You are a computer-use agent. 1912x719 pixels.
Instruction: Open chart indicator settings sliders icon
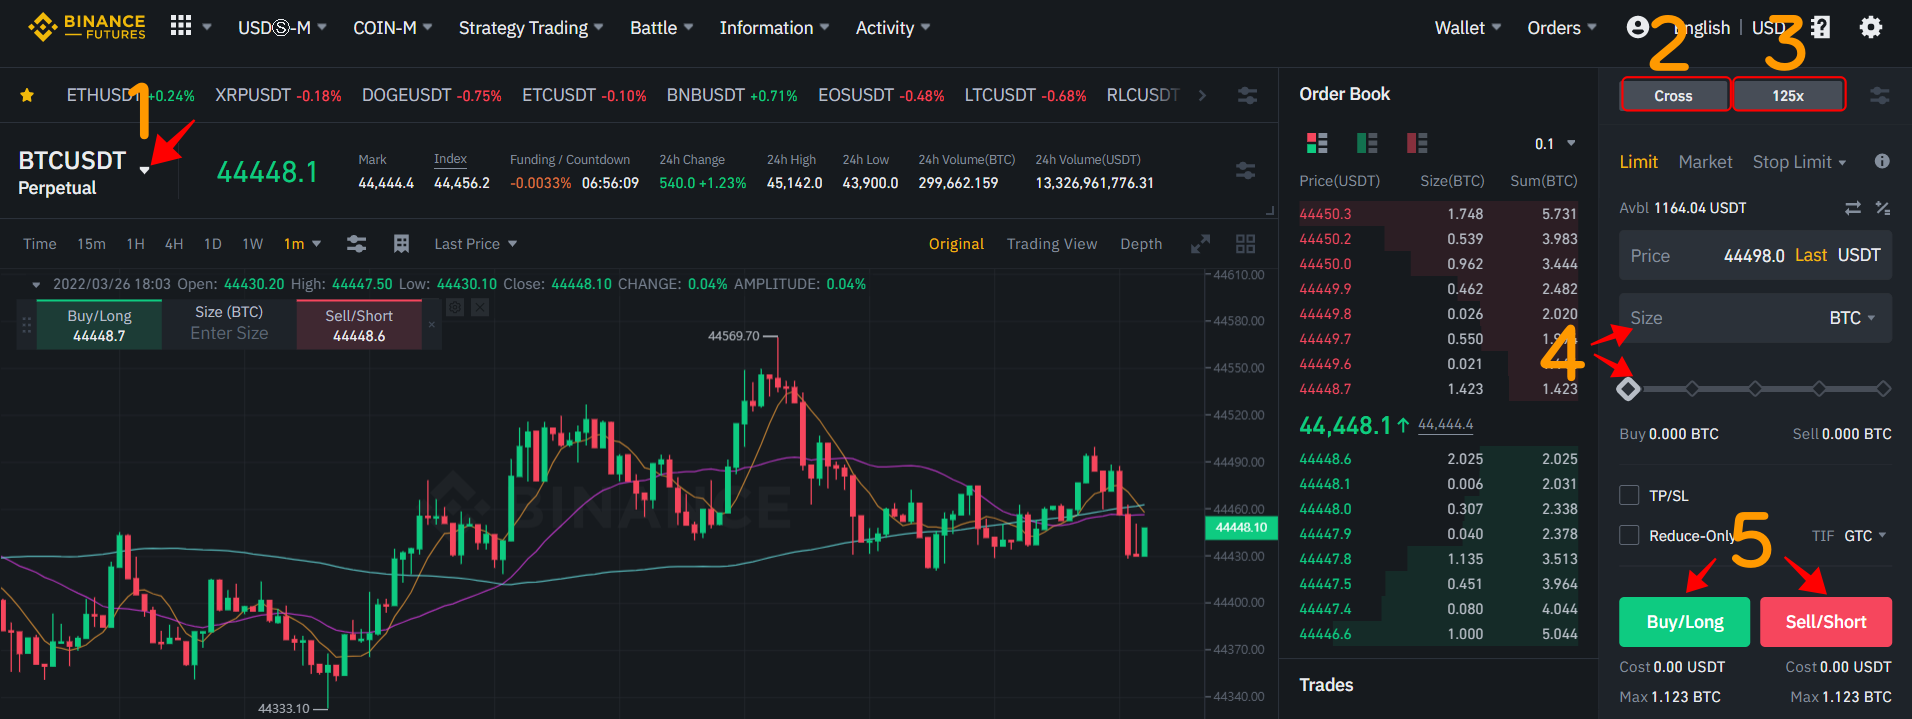[356, 244]
